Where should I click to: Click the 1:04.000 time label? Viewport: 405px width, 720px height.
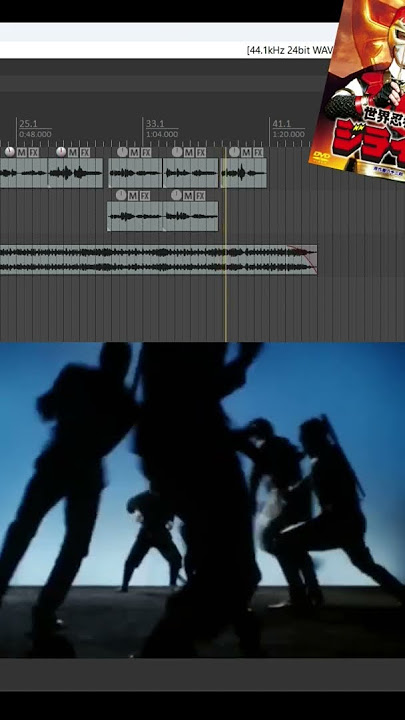click(x=162, y=134)
